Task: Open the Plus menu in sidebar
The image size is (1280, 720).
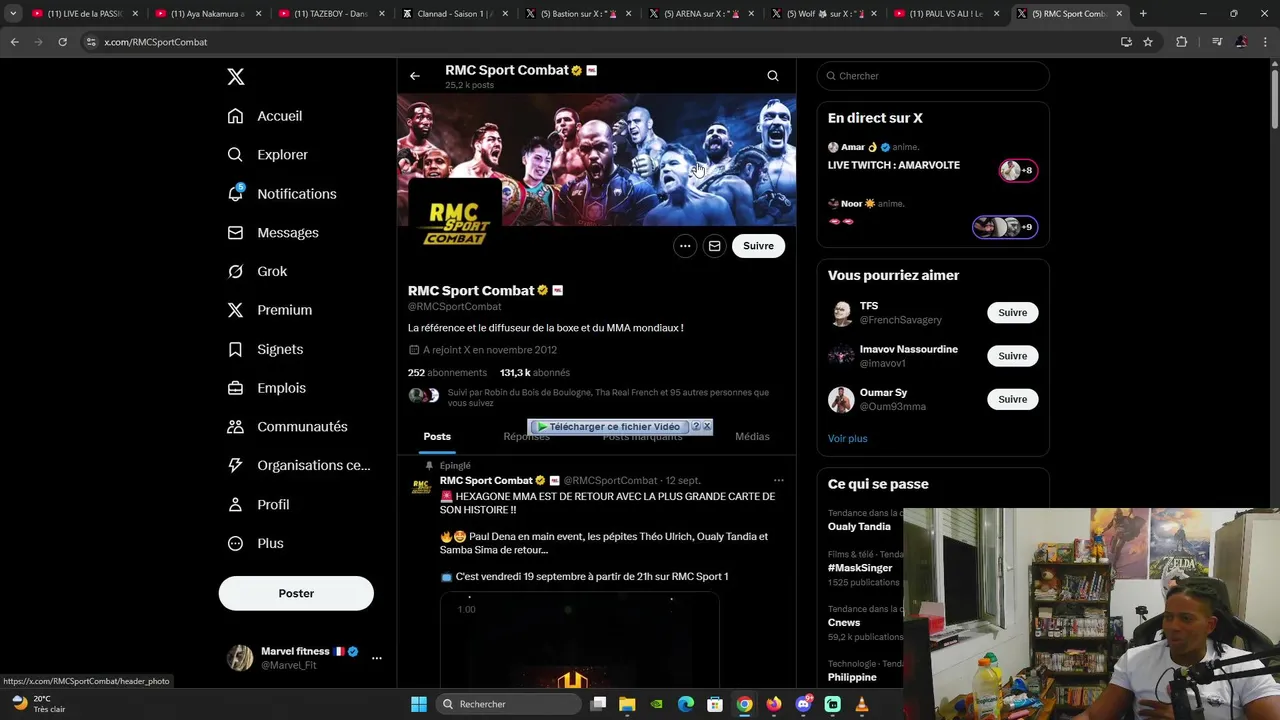Action: coord(255,544)
